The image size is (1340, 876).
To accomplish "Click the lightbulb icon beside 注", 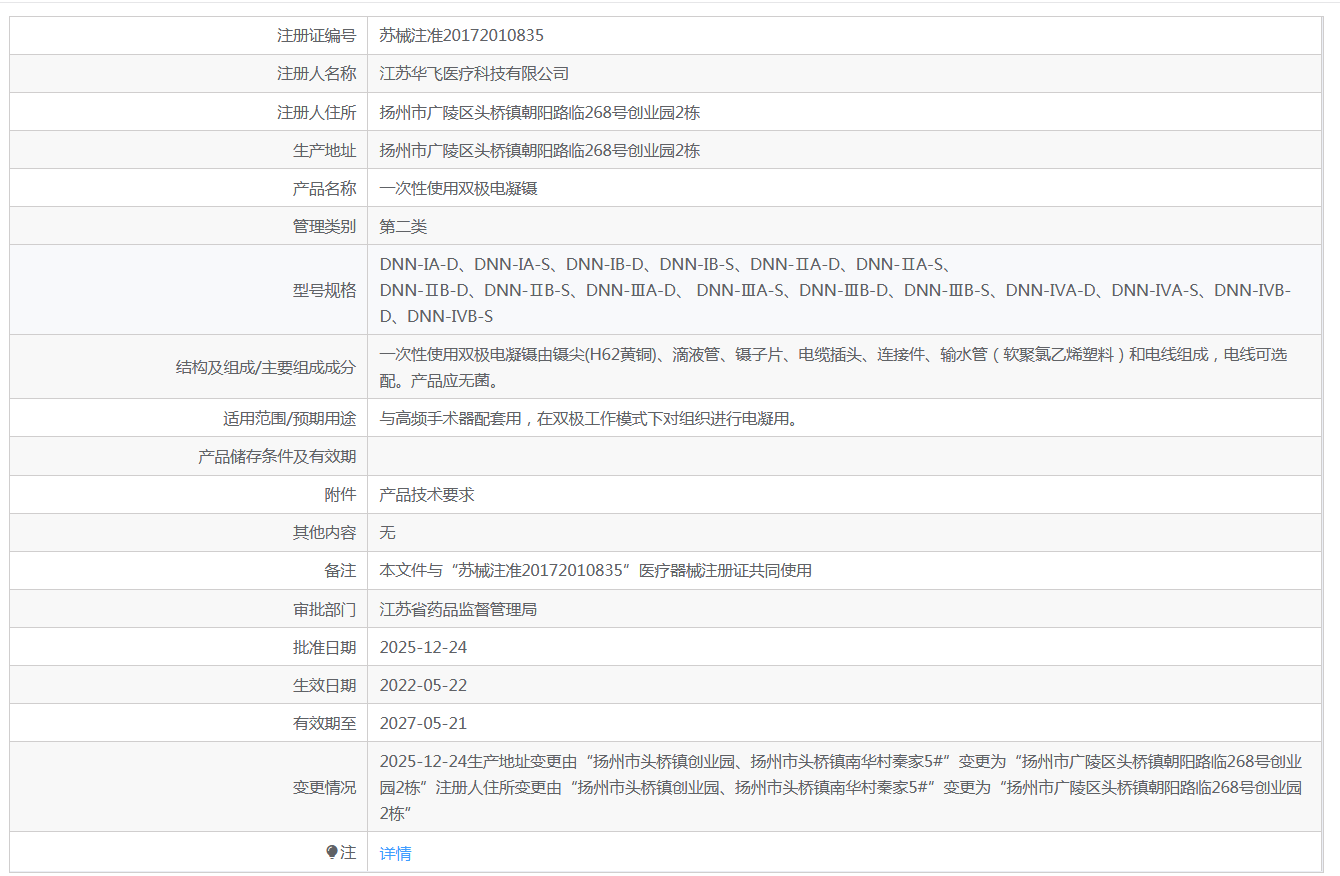I will (332, 852).
